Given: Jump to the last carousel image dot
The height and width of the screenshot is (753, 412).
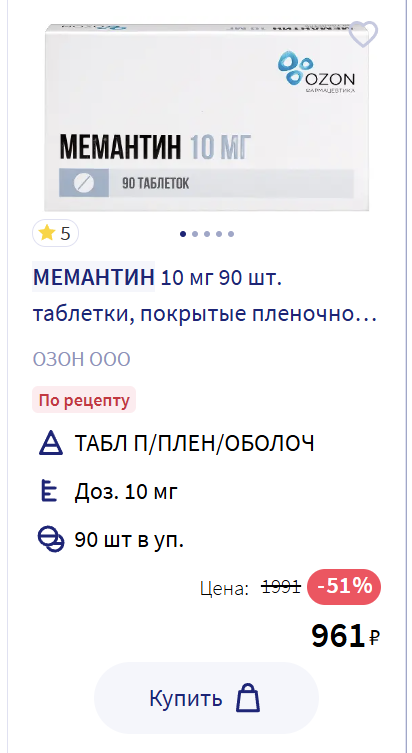Looking at the screenshot, I should click(231, 234).
